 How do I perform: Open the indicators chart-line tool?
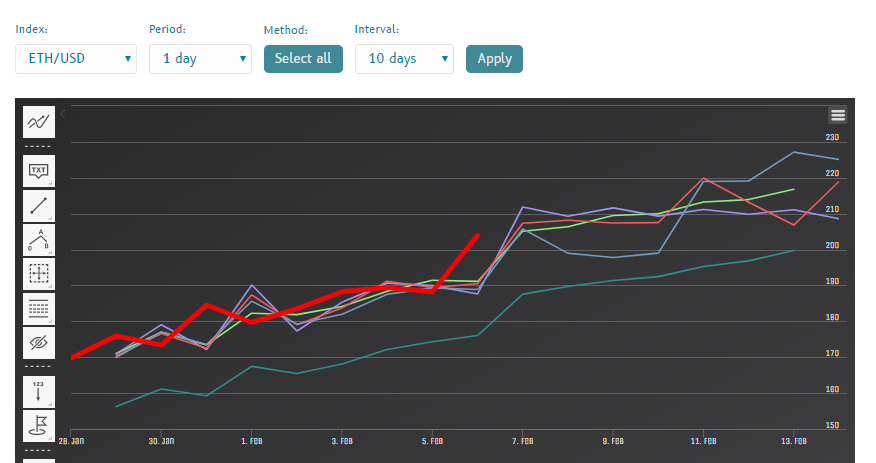click(x=39, y=122)
